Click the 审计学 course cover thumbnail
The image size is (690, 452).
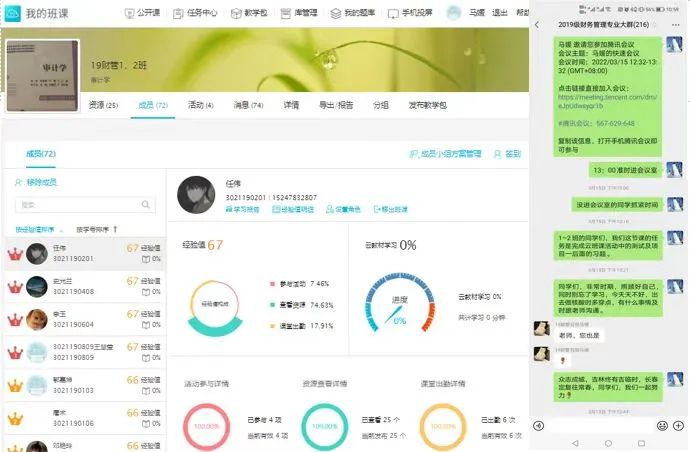click(42, 76)
